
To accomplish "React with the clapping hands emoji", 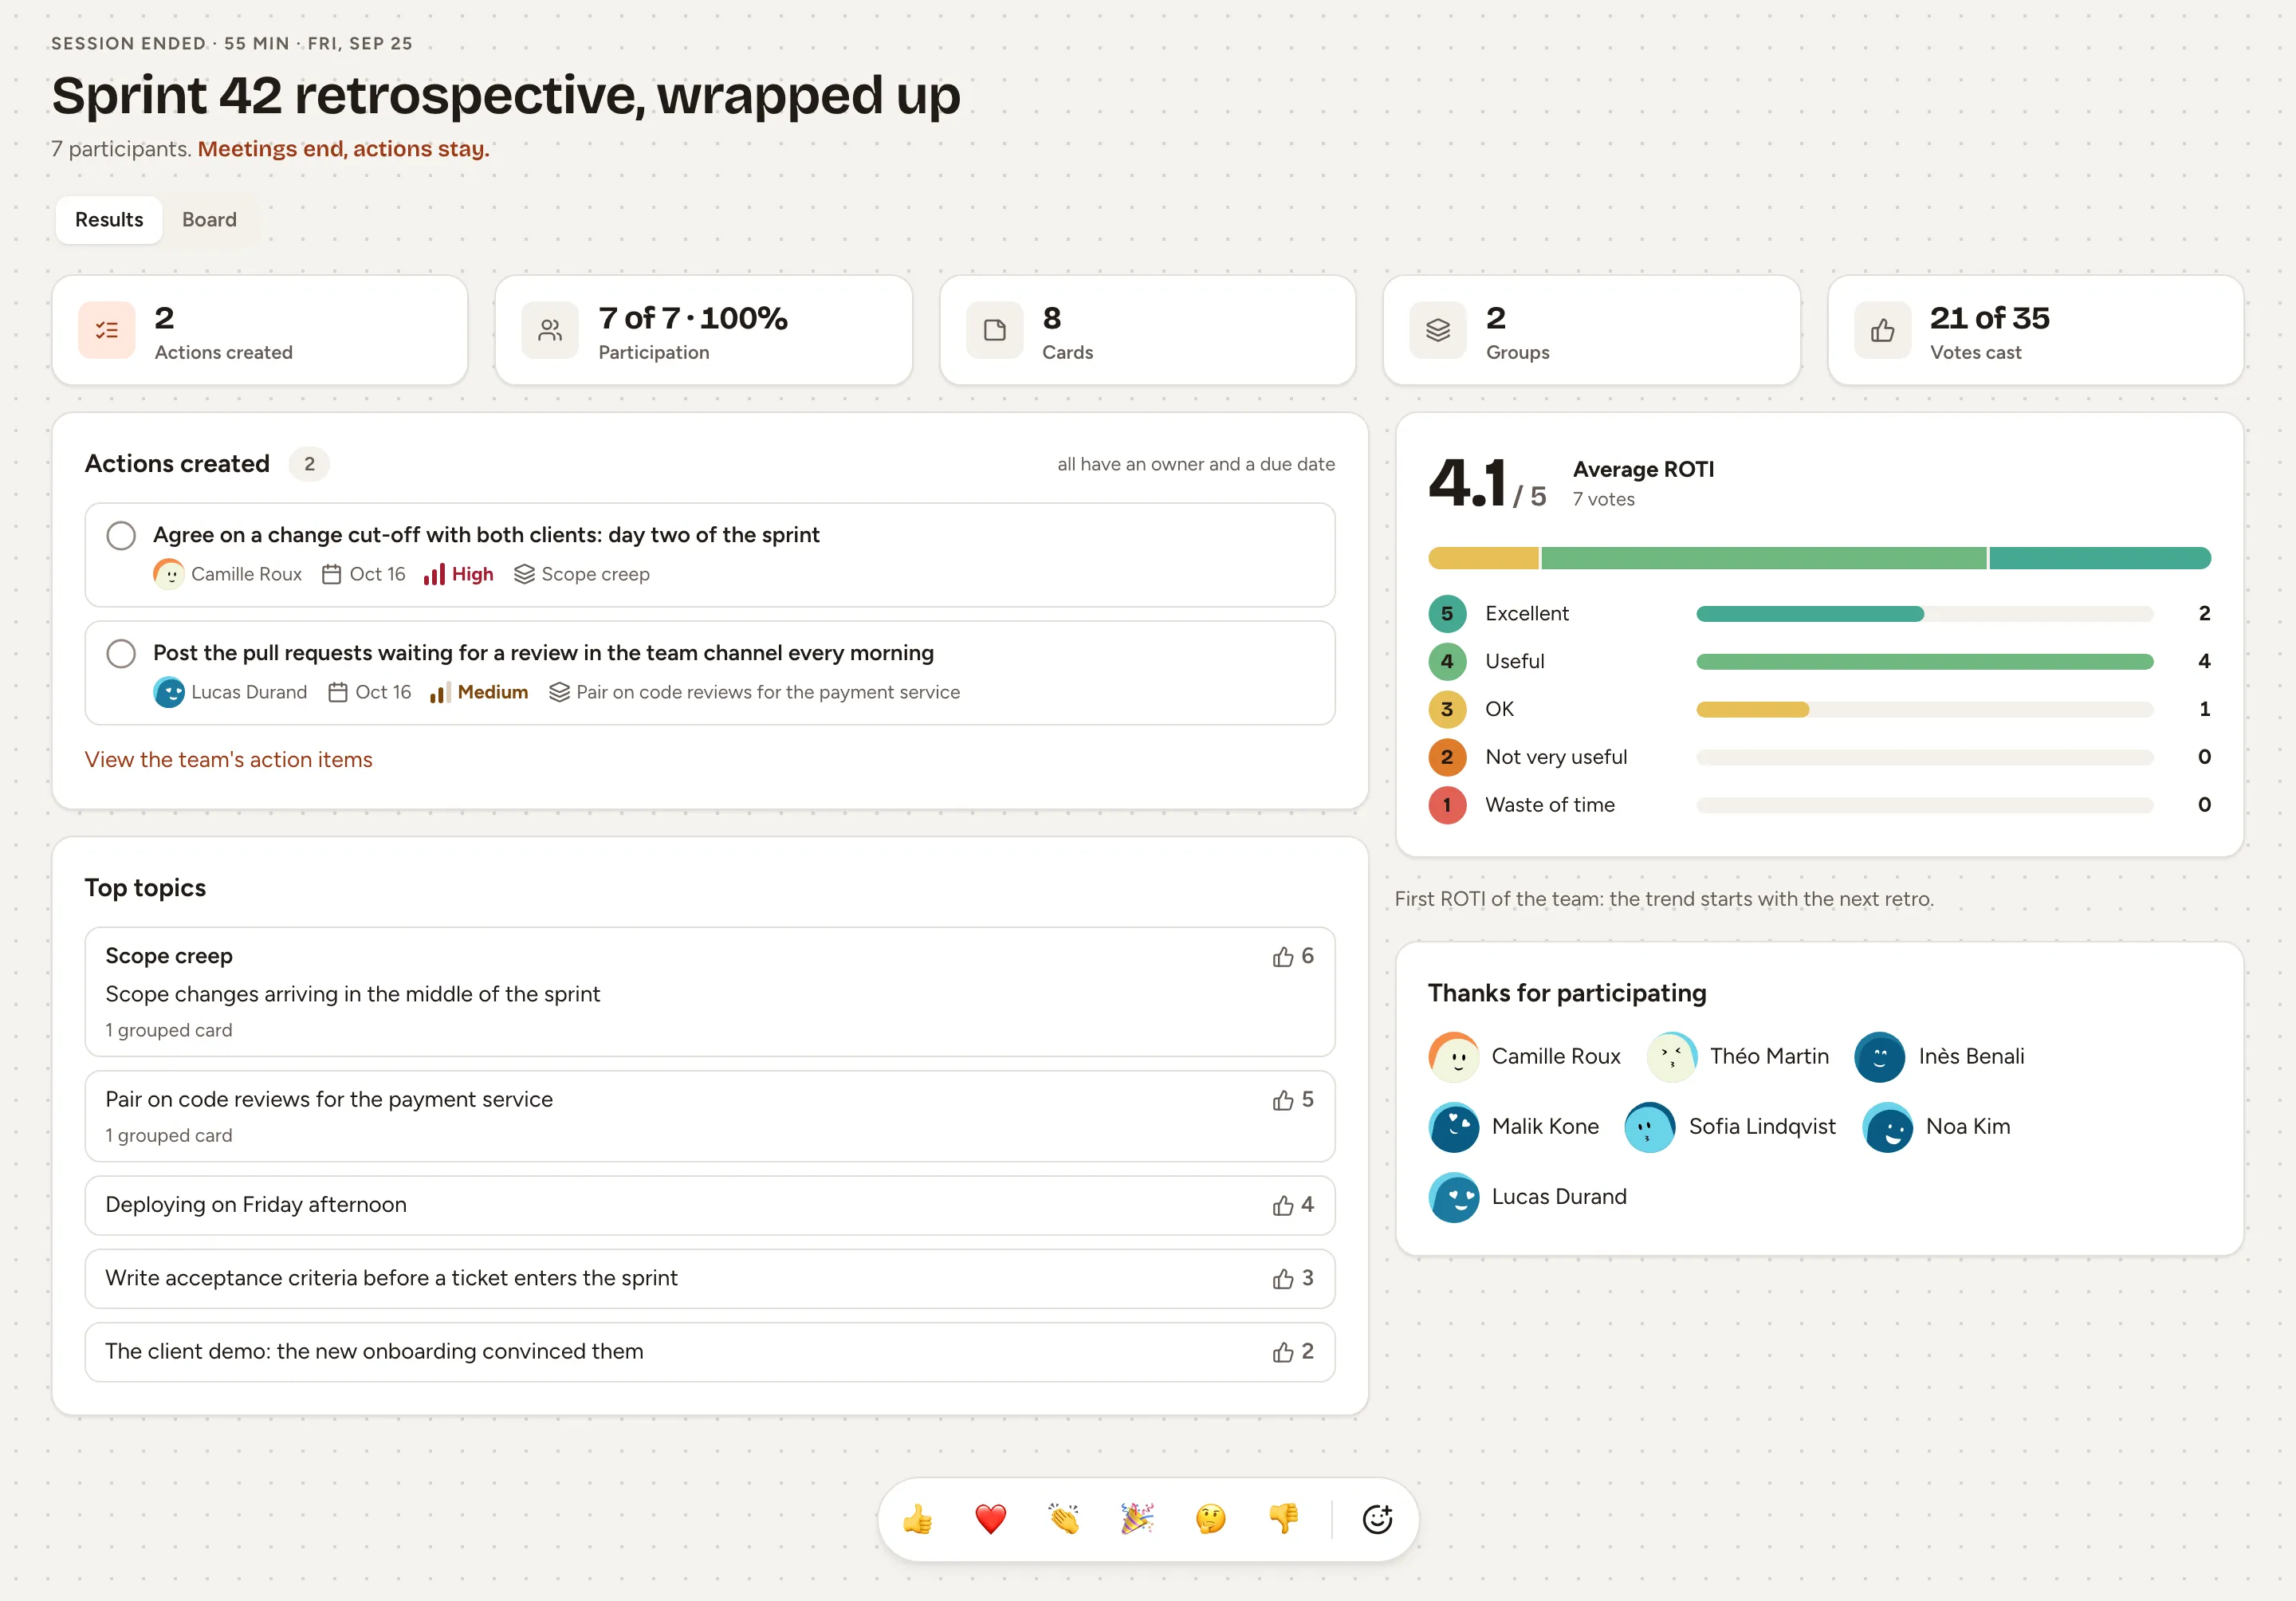I will pyautogui.click(x=1064, y=1519).
